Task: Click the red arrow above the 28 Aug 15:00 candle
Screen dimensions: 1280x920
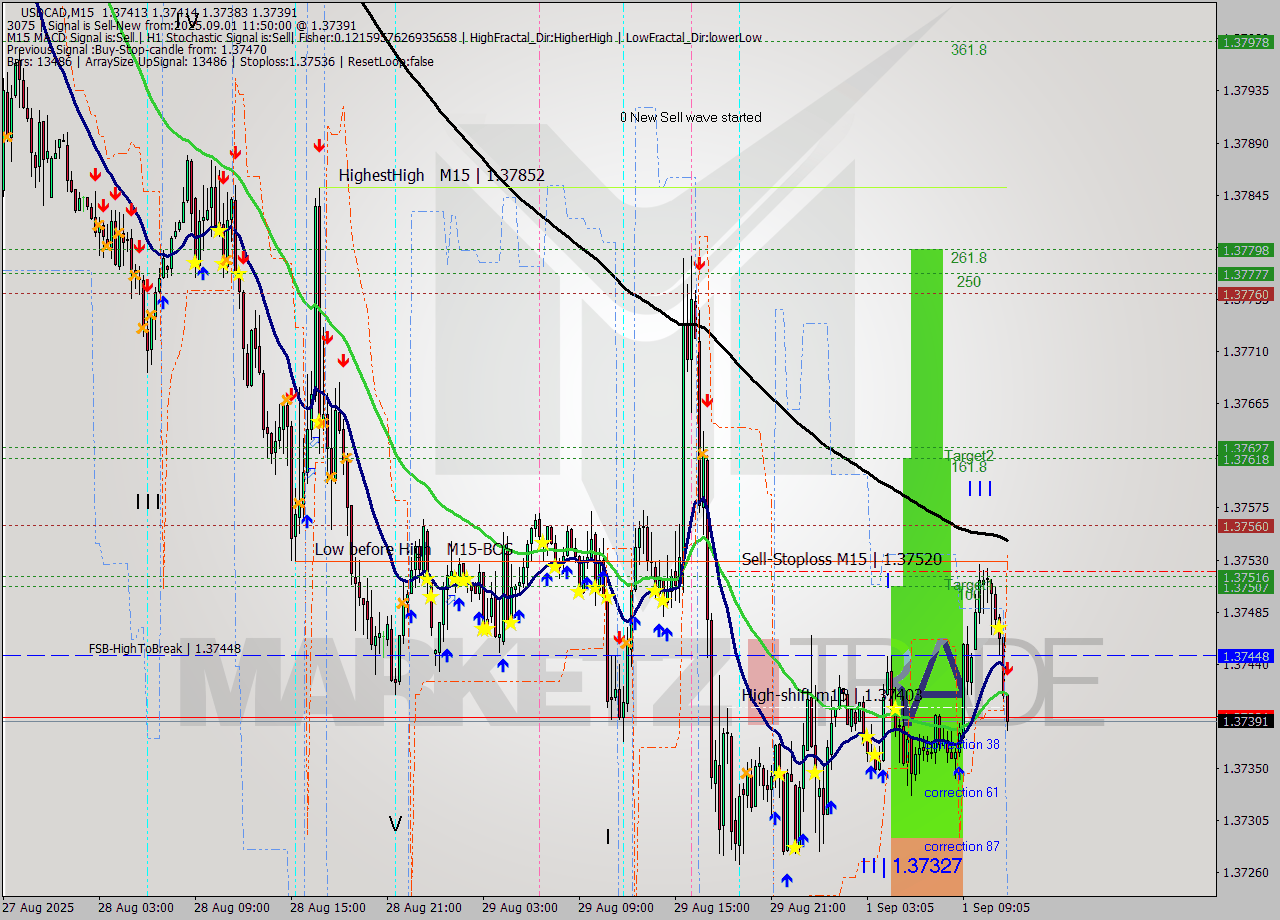Action: click(x=318, y=146)
